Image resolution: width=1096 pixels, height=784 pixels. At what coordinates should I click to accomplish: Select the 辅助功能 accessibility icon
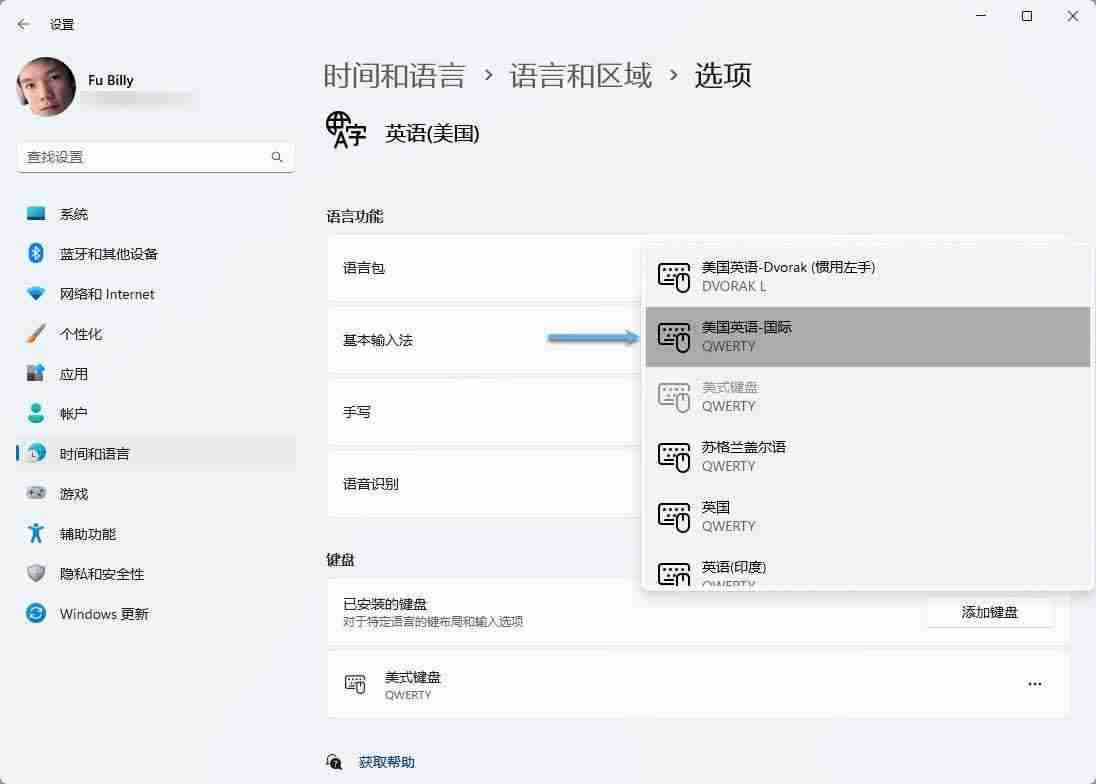tap(33, 533)
